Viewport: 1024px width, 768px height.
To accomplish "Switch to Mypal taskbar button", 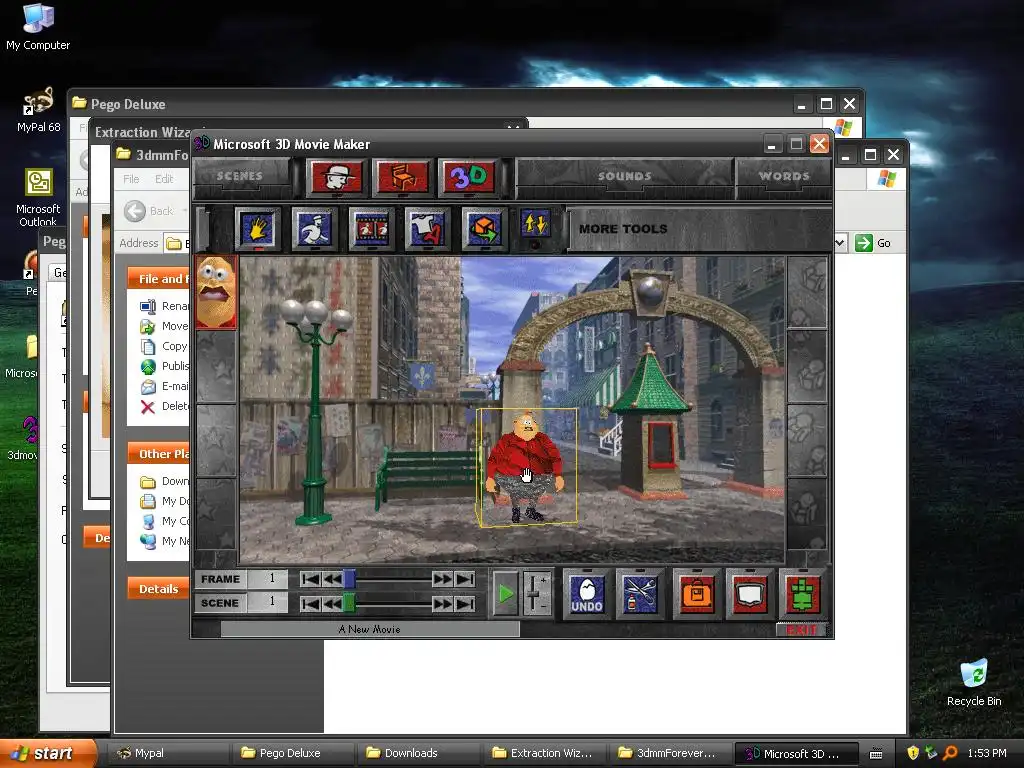I will pyautogui.click(x=167, y=753).
